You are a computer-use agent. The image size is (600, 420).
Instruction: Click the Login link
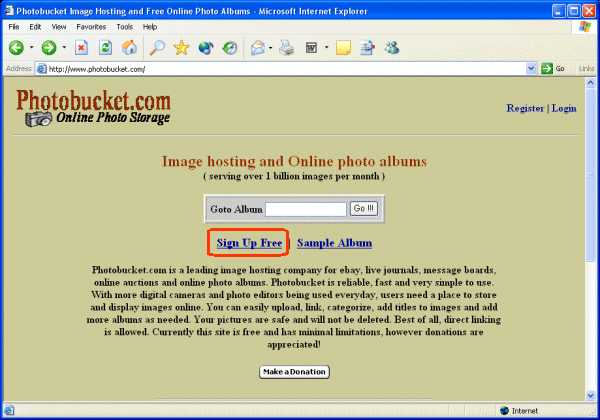click(x=564, y=108)
